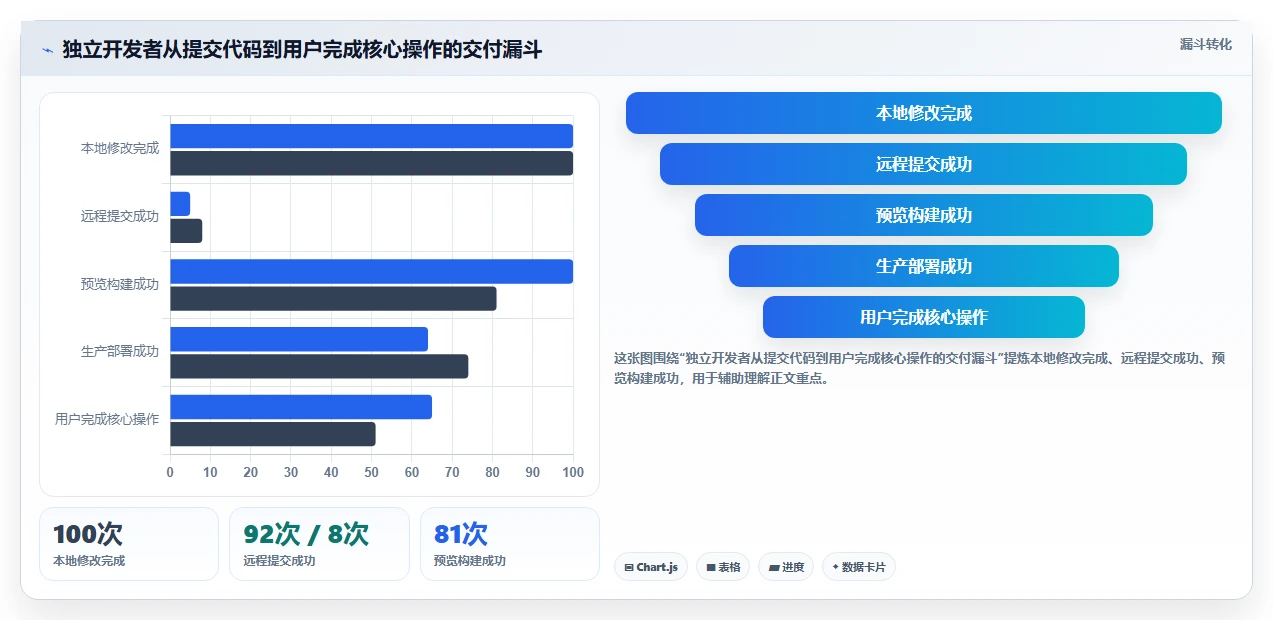
Task: Select the 预览构建成功 funnel stage
Action: click(924, 215)
